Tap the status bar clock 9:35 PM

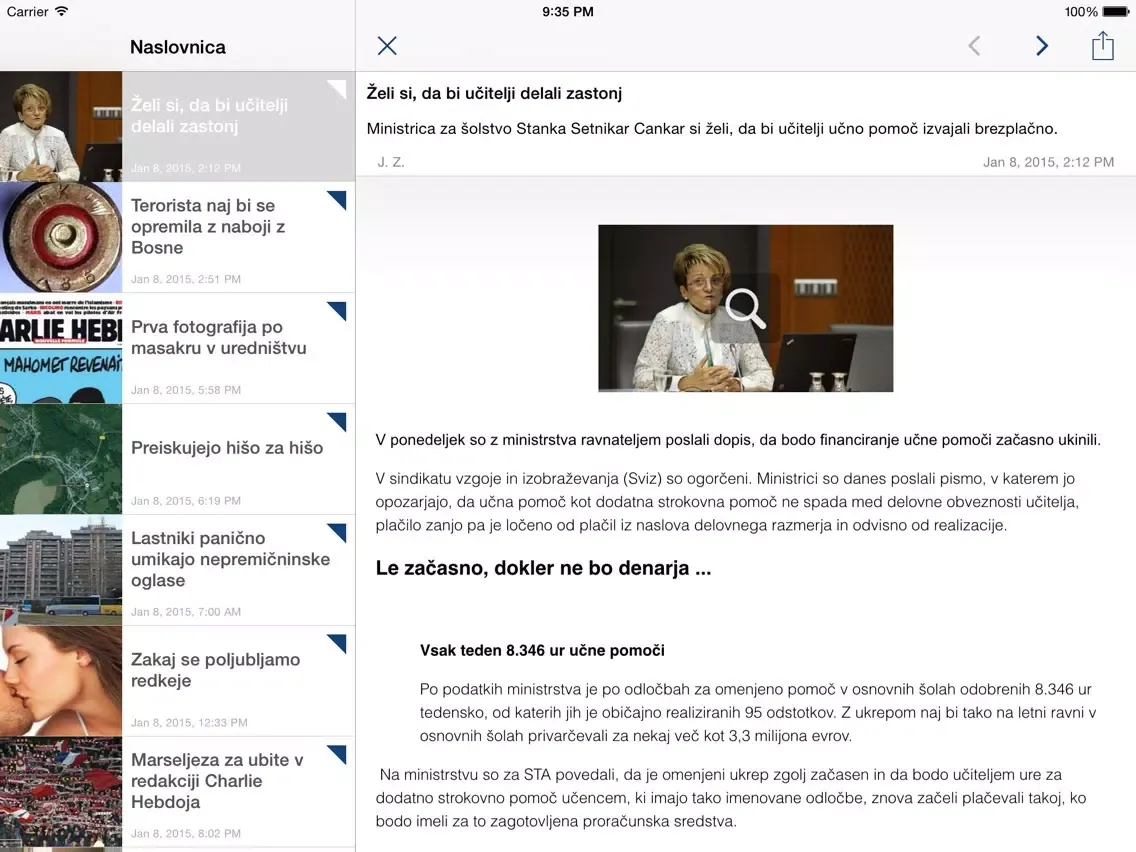[568, 12]
